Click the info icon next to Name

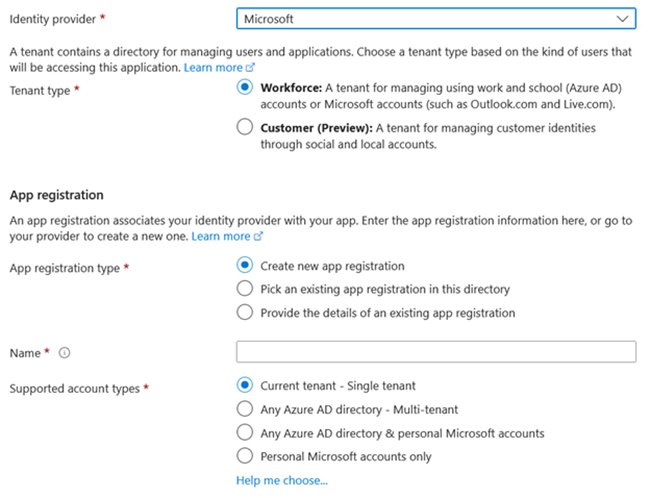pyautogui.click(x=65, y=353)
